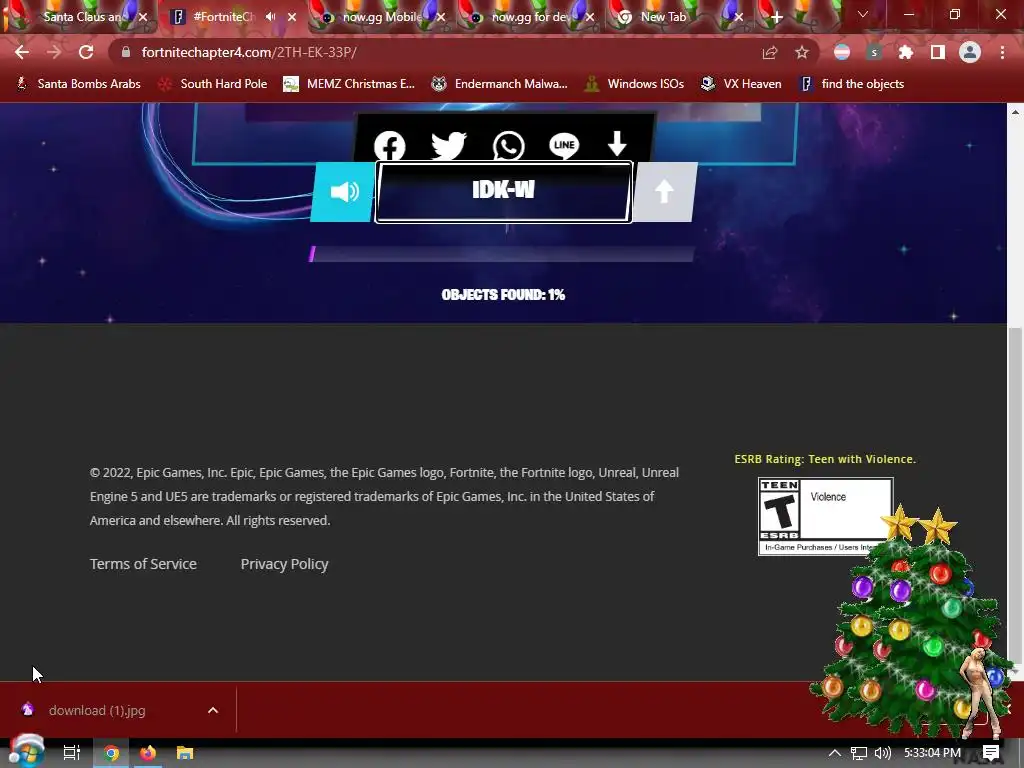Open the gray S extension icon
Image resolution: width=1024 pixels, height=768 pixels.
pyautogui.click(x=874, y=52)
